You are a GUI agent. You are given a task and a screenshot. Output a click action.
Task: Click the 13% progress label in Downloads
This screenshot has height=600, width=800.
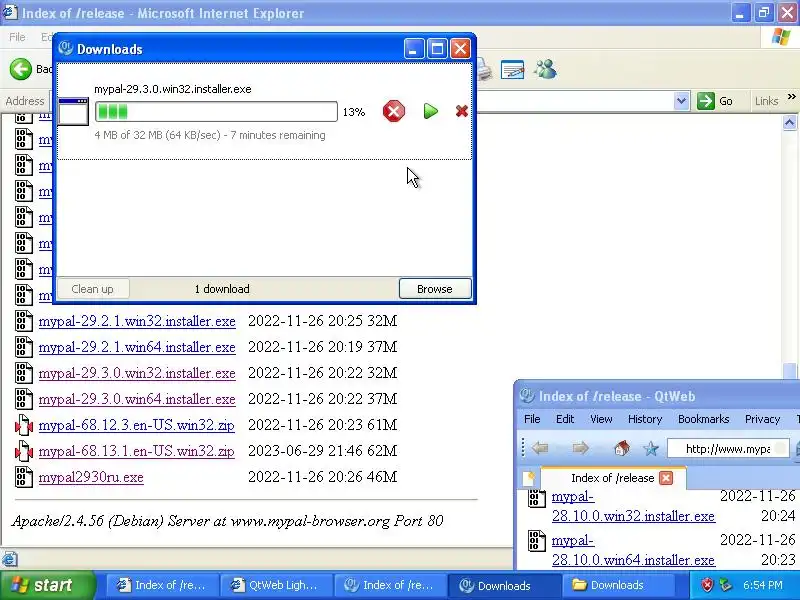354,112
